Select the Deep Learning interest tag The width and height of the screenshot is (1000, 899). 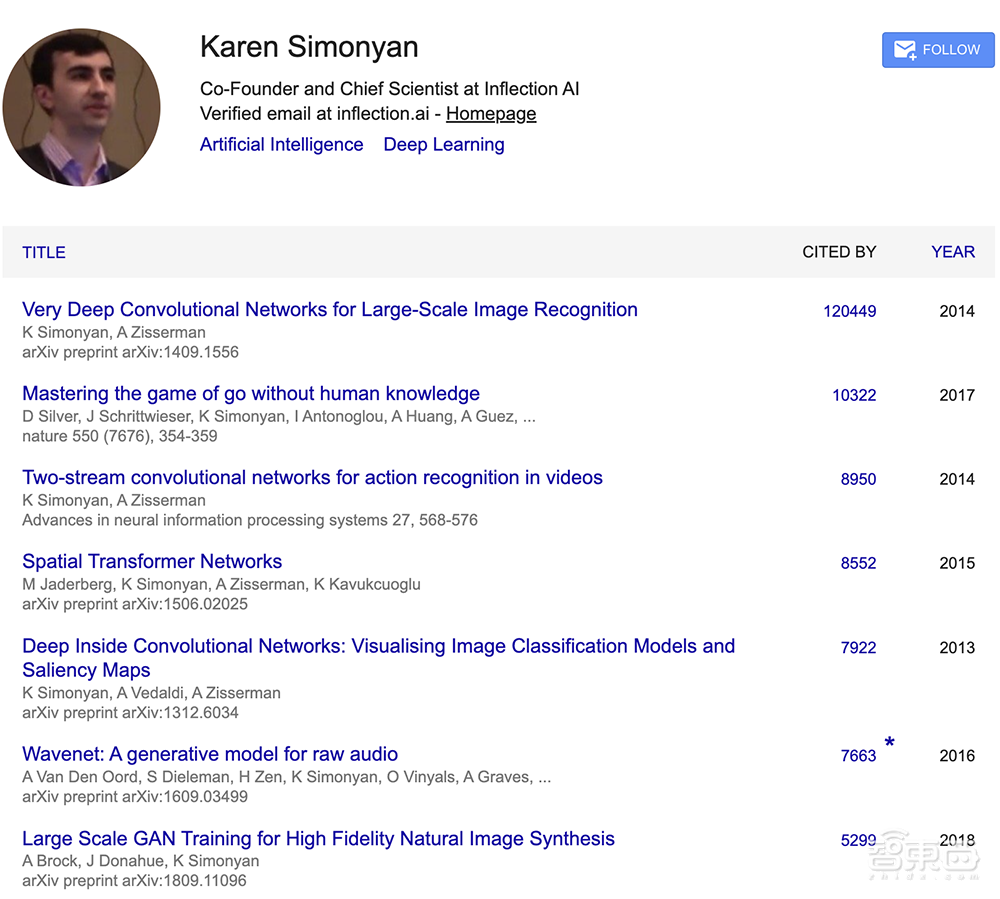(x=444, y=145)
